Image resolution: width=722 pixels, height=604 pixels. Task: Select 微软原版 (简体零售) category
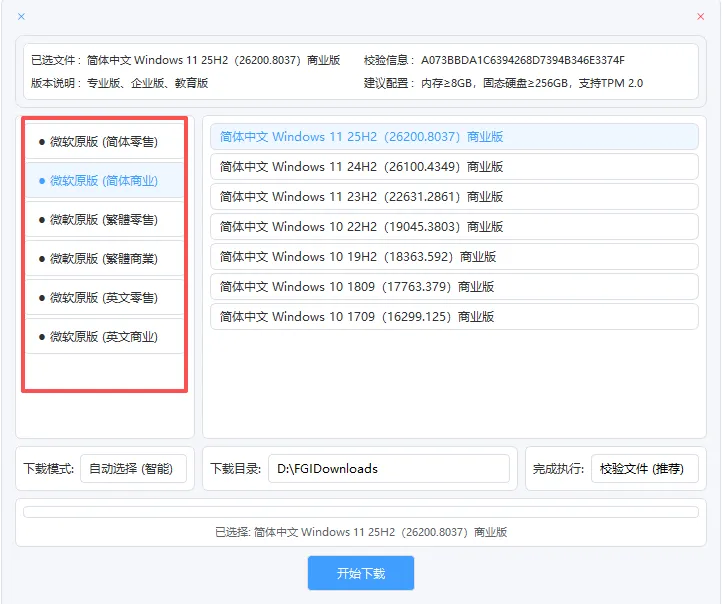[x=105, y=141]
